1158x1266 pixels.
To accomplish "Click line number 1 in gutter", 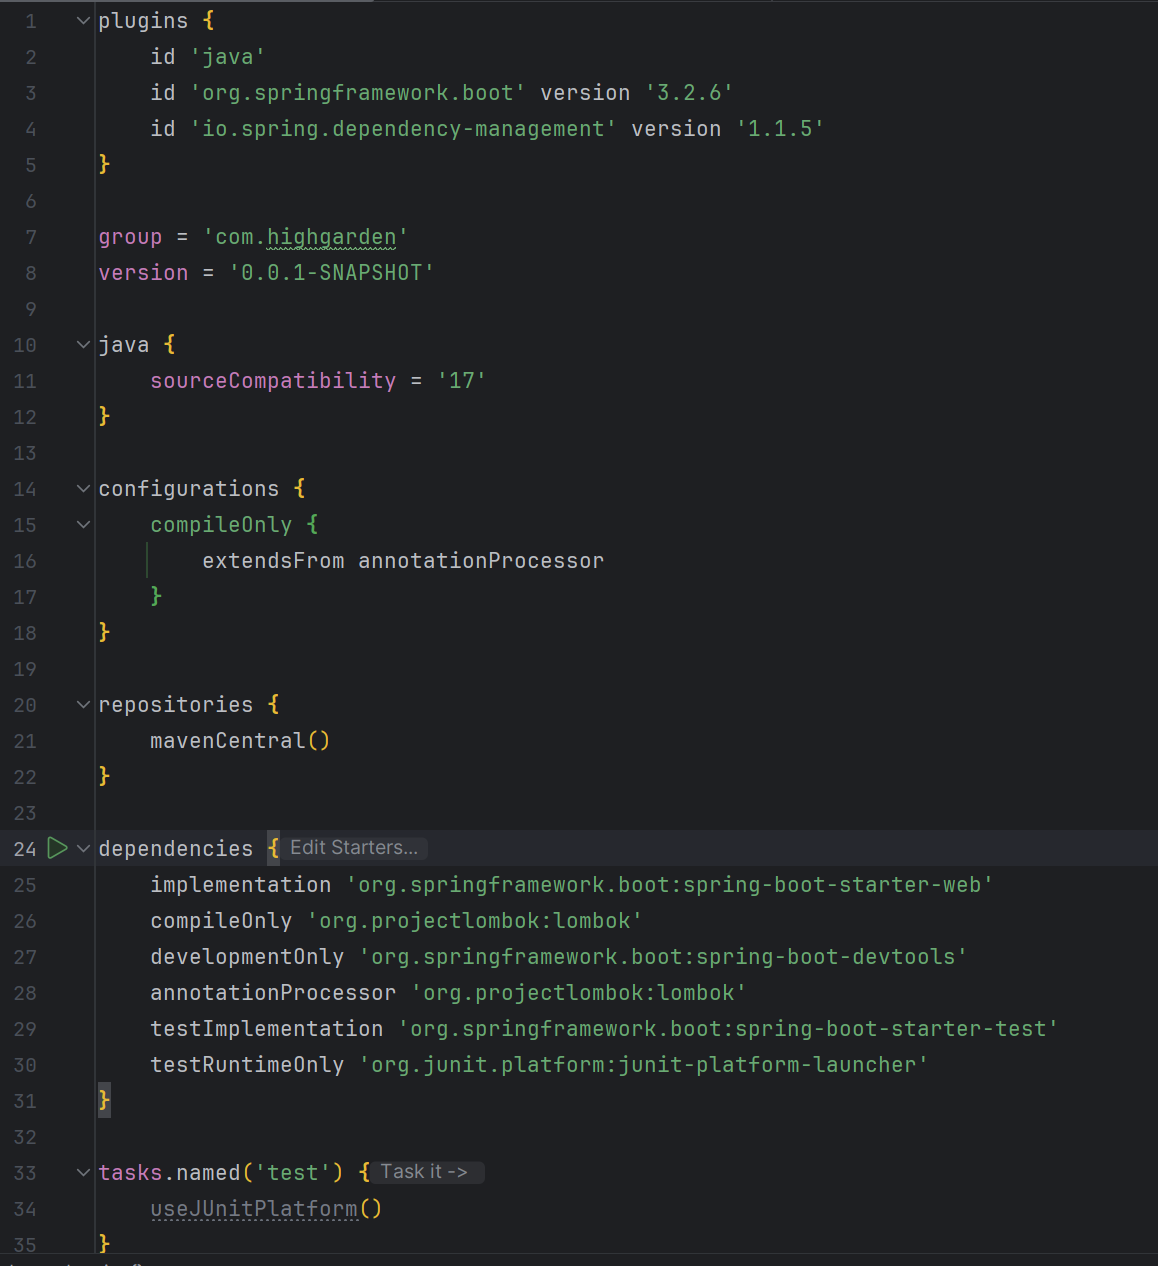I will coord(31,21).
